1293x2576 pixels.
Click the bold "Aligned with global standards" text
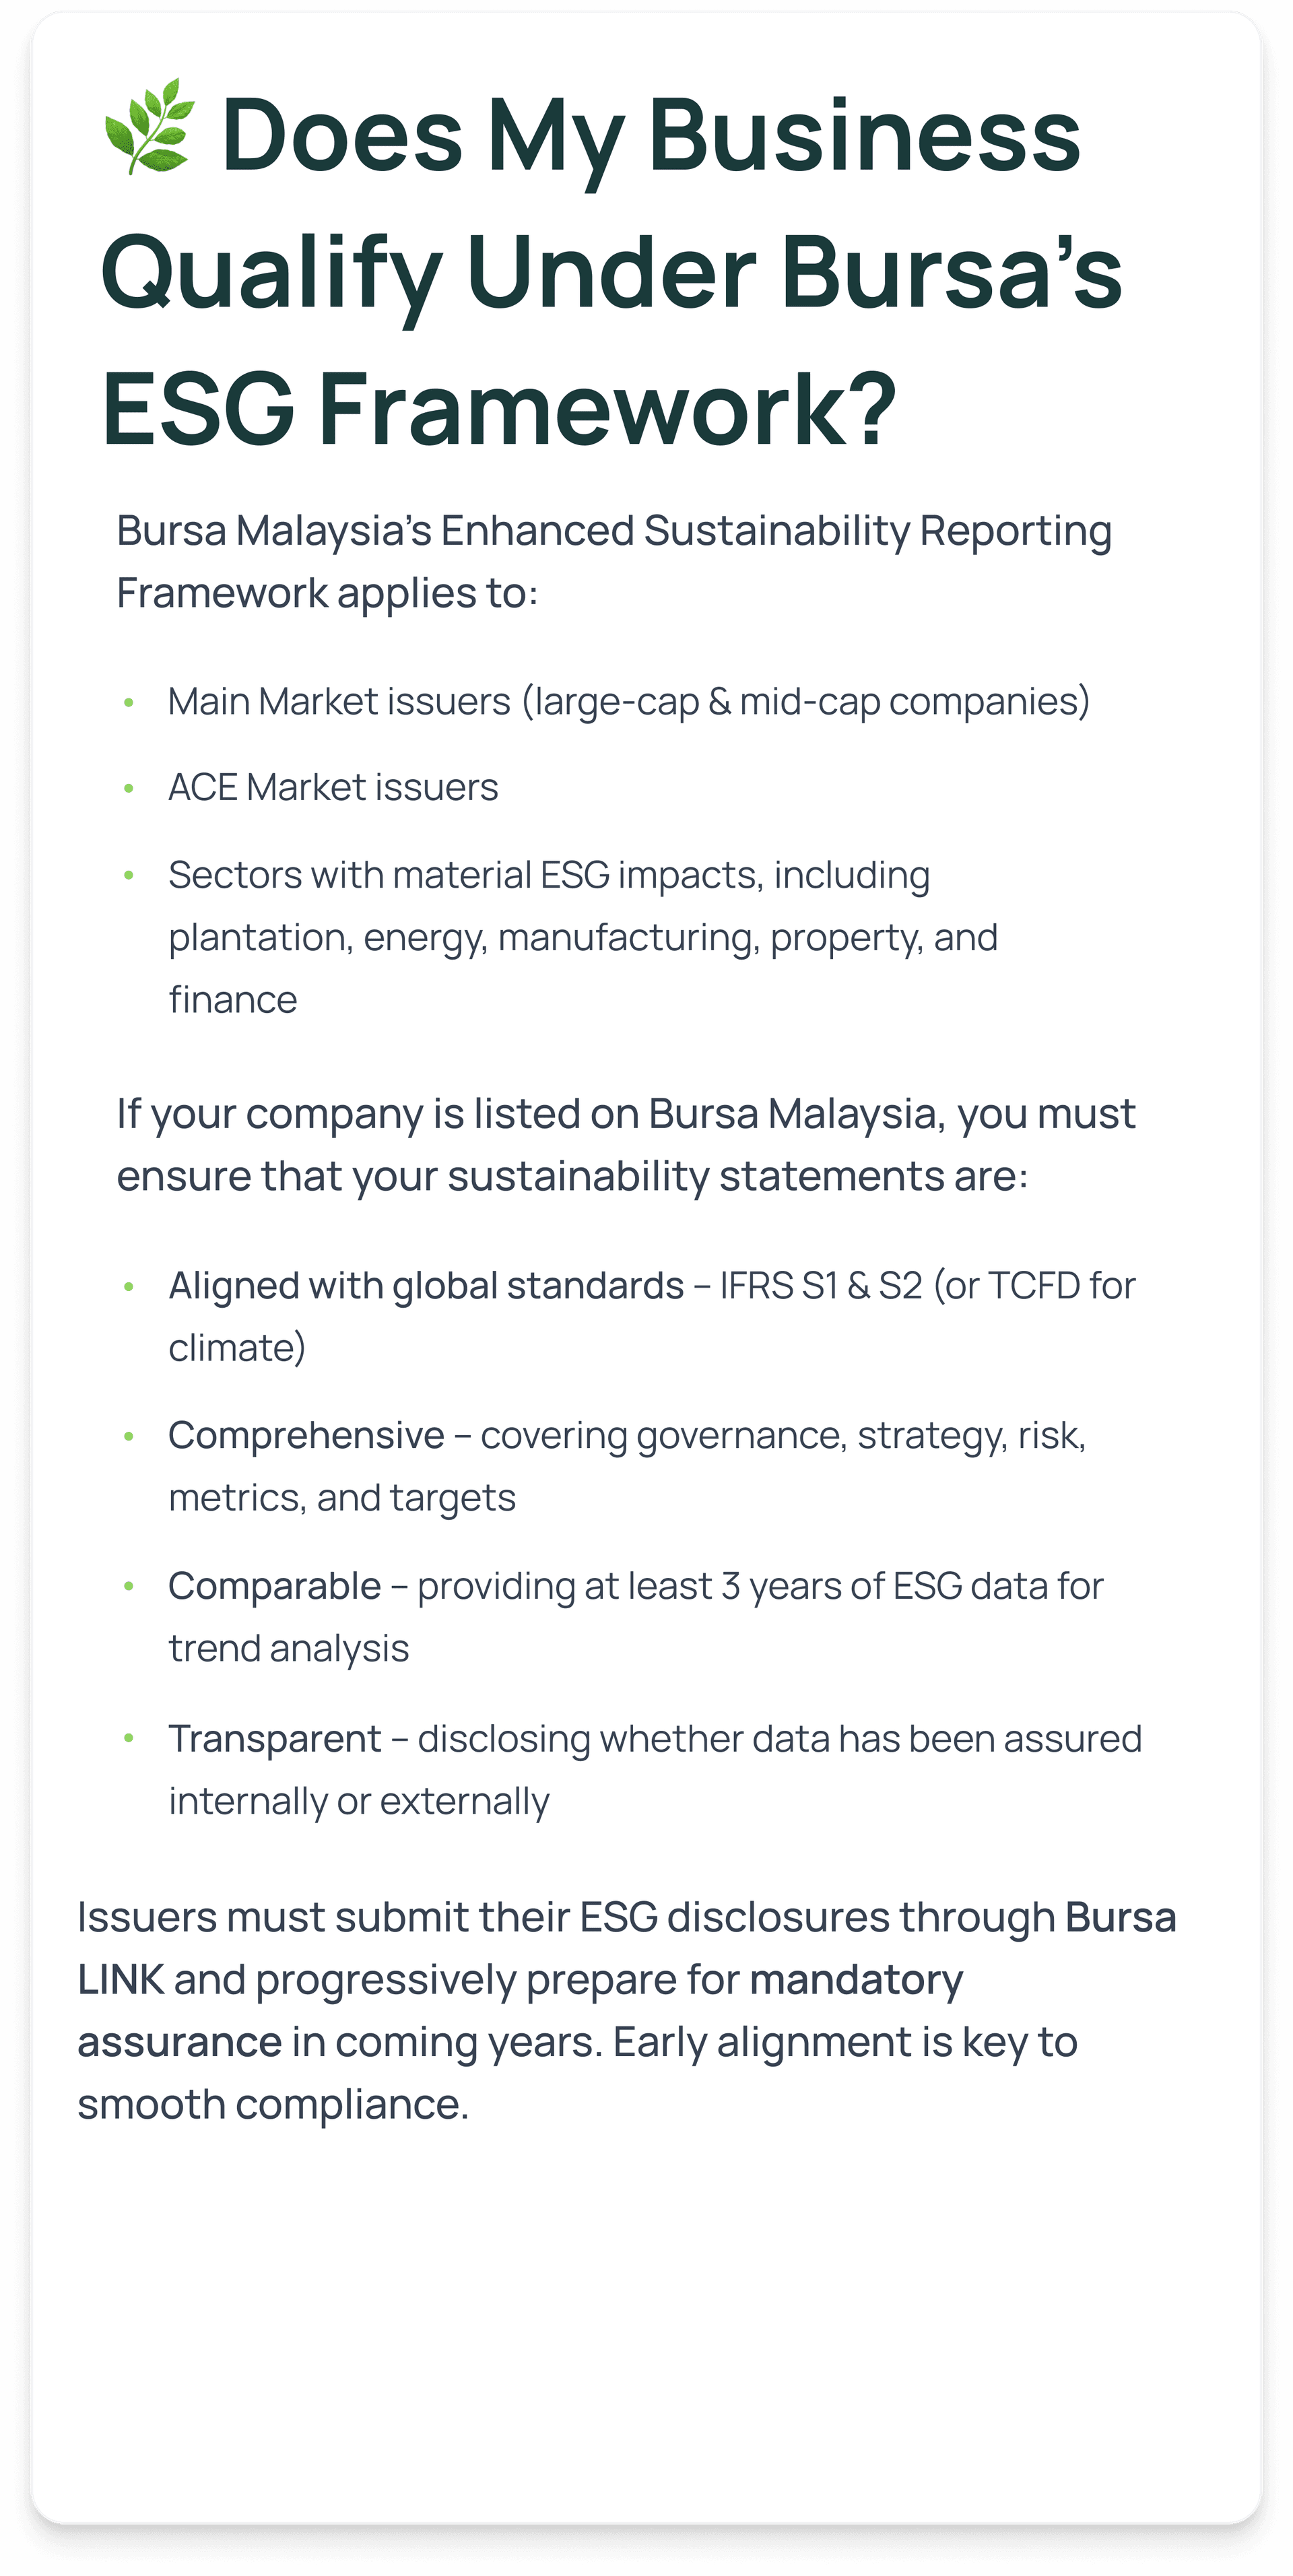pos(426,1286)
